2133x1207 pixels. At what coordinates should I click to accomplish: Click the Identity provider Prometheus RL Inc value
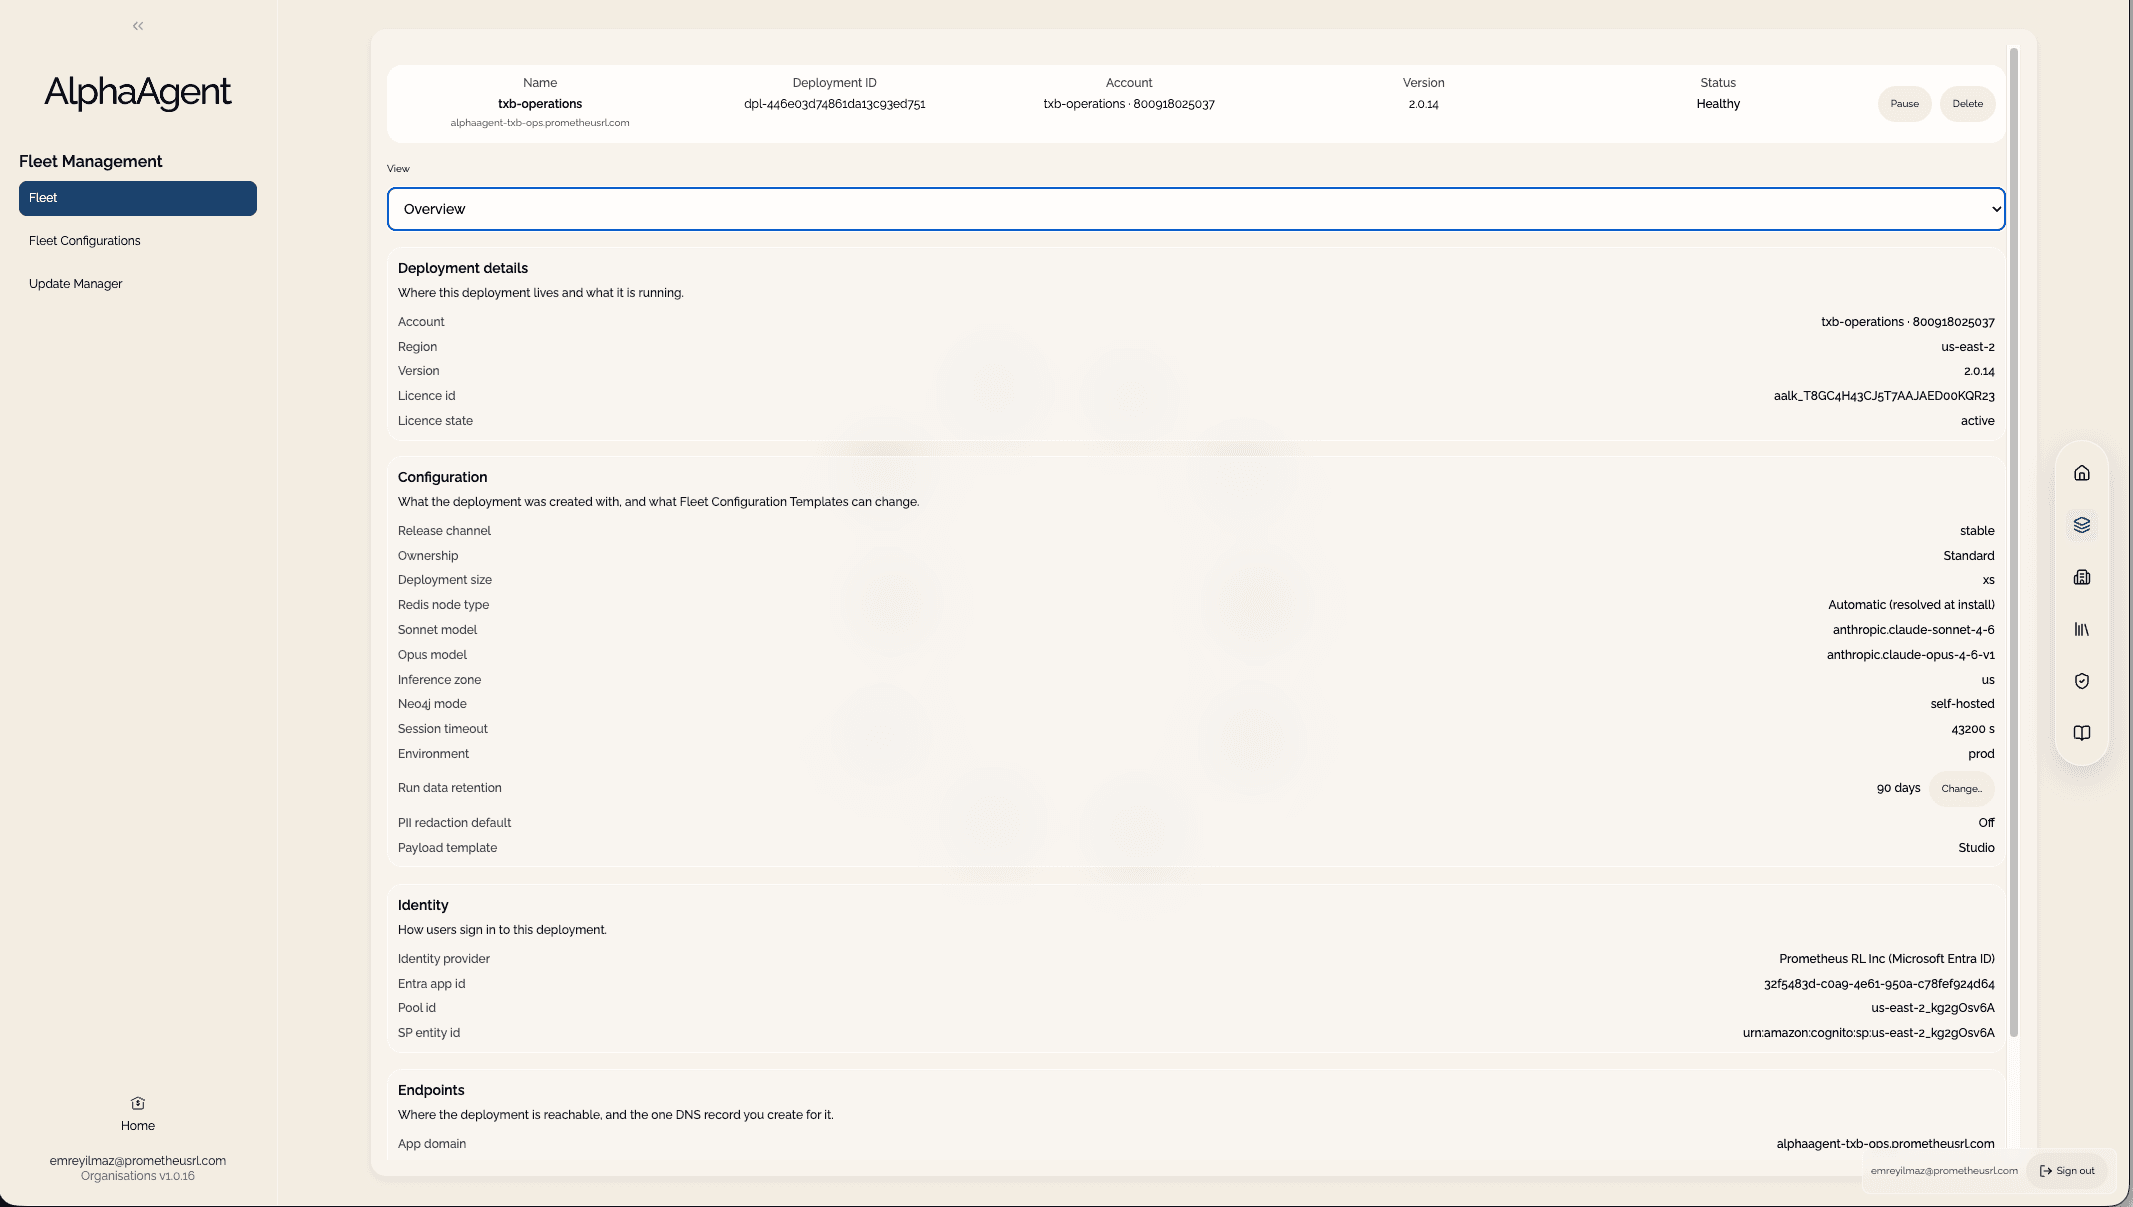1886,959
